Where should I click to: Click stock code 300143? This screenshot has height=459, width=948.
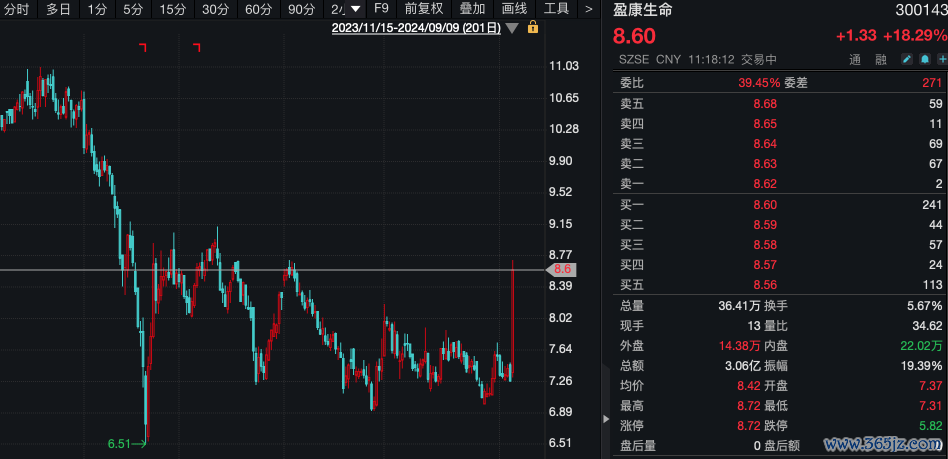919,10
